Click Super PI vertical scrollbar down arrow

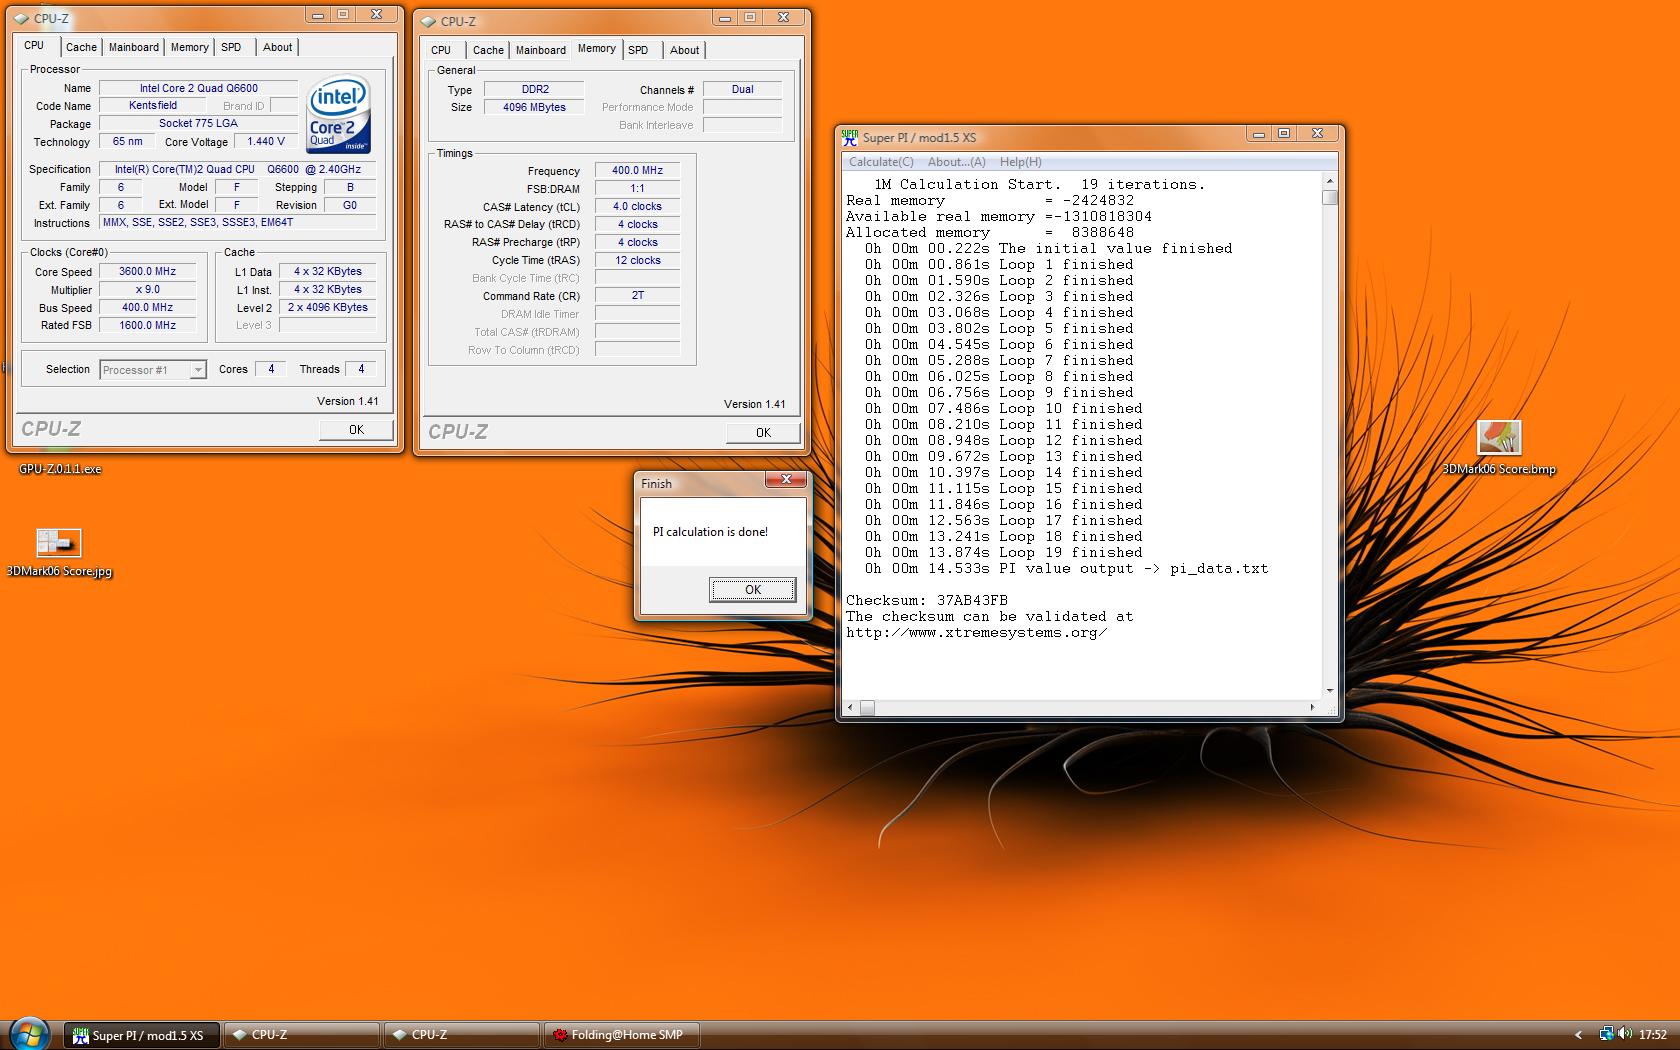point(1329,691)
